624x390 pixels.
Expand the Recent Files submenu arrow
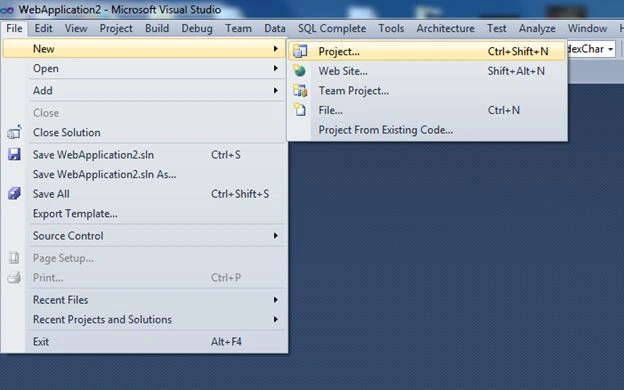tap(275, 300)
